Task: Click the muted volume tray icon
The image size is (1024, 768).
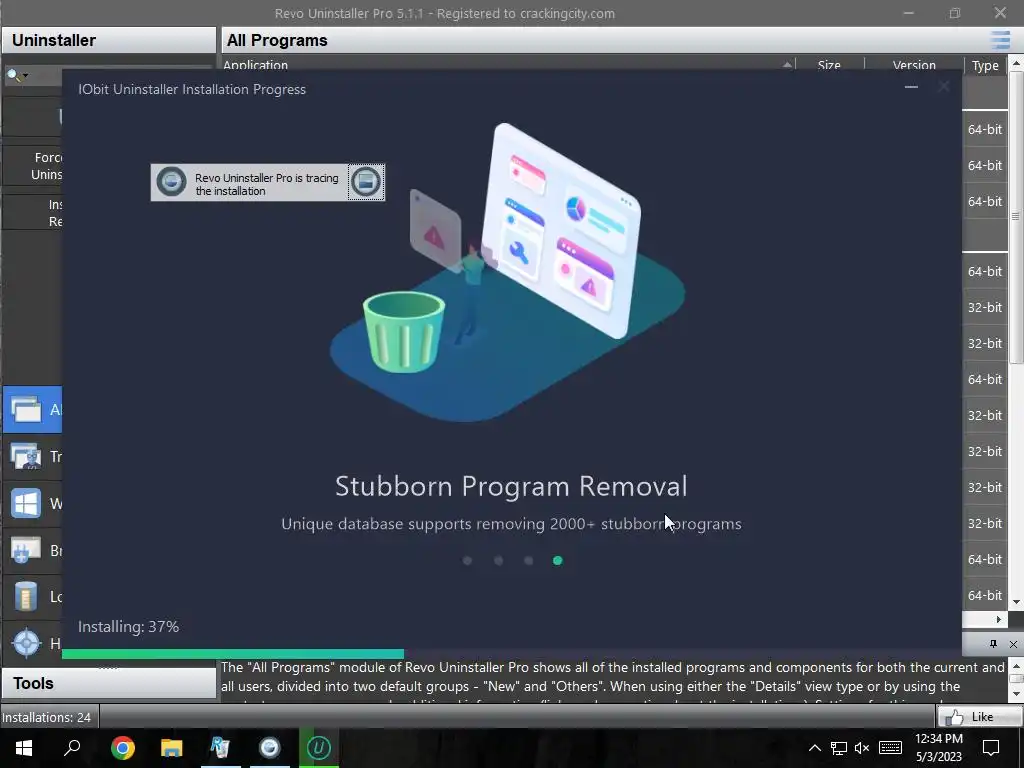Action: click(x=862, y=748)
